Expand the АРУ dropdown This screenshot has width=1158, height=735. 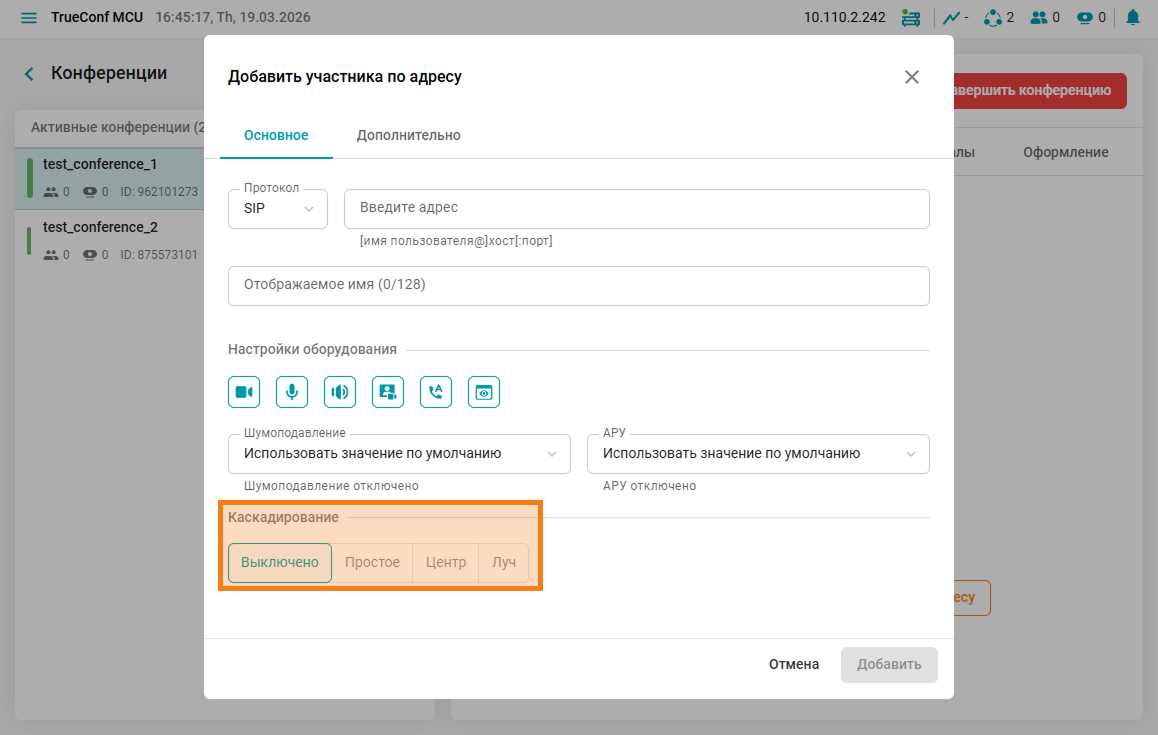(x=758, y=453)
